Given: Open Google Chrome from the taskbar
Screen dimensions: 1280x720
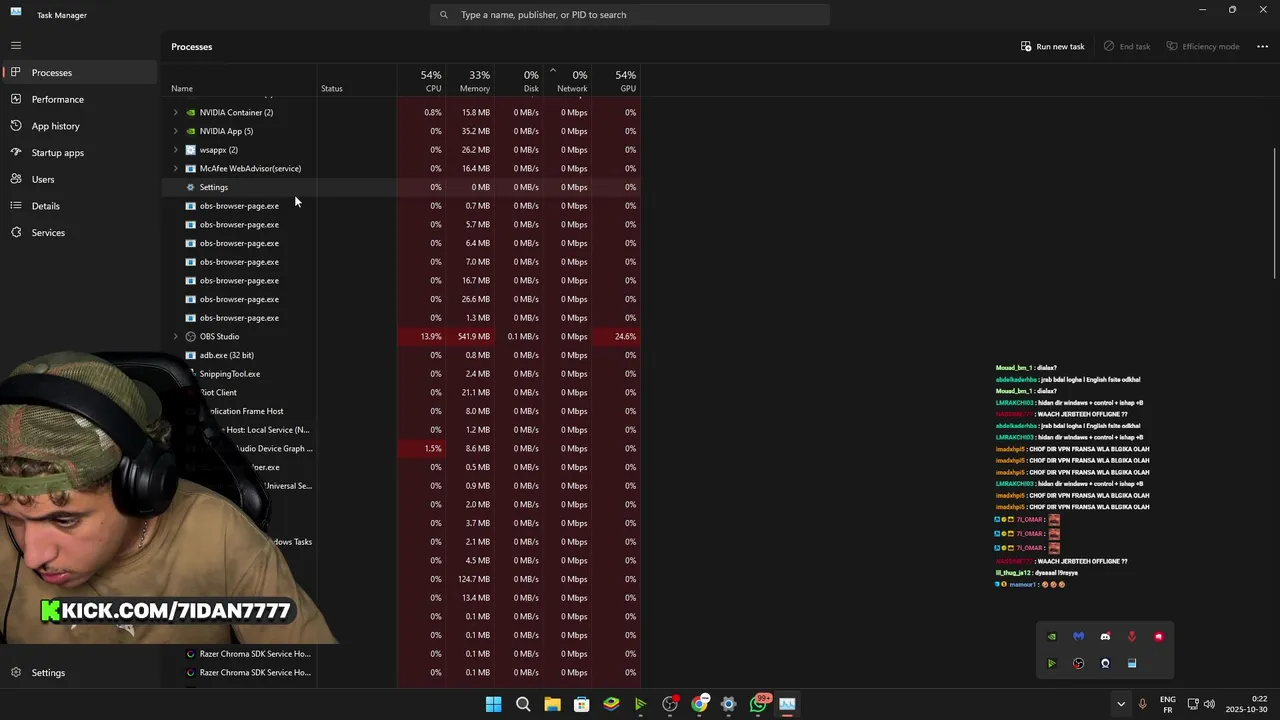Looking at the screenshot, I should [x=700, y=704].
